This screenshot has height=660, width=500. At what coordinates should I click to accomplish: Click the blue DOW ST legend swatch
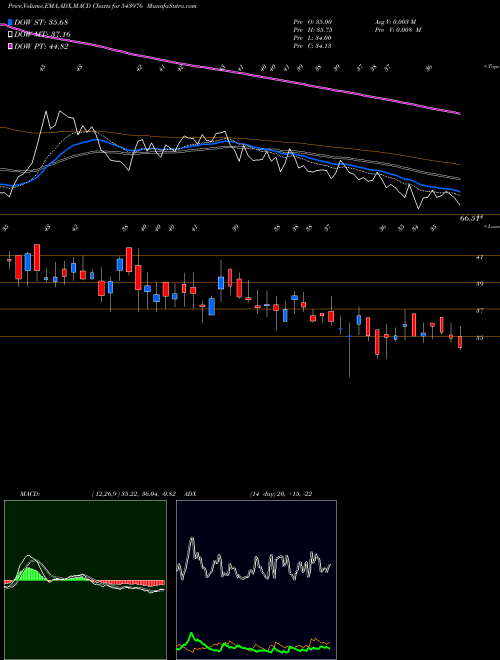click(x=10, y=22)
